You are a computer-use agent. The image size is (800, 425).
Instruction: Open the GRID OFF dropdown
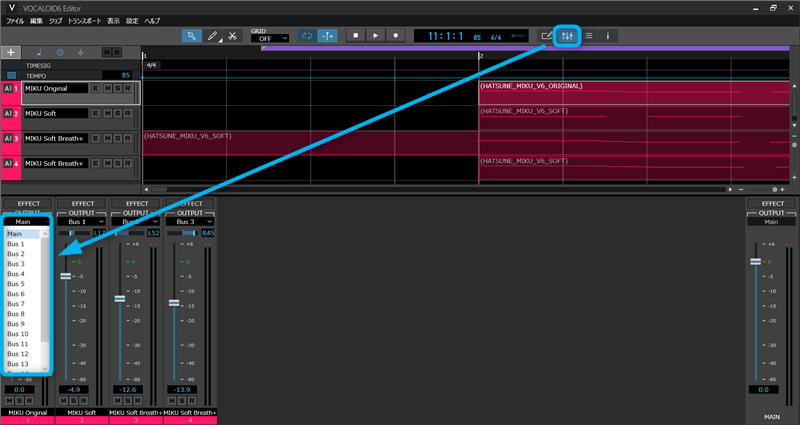270,39
